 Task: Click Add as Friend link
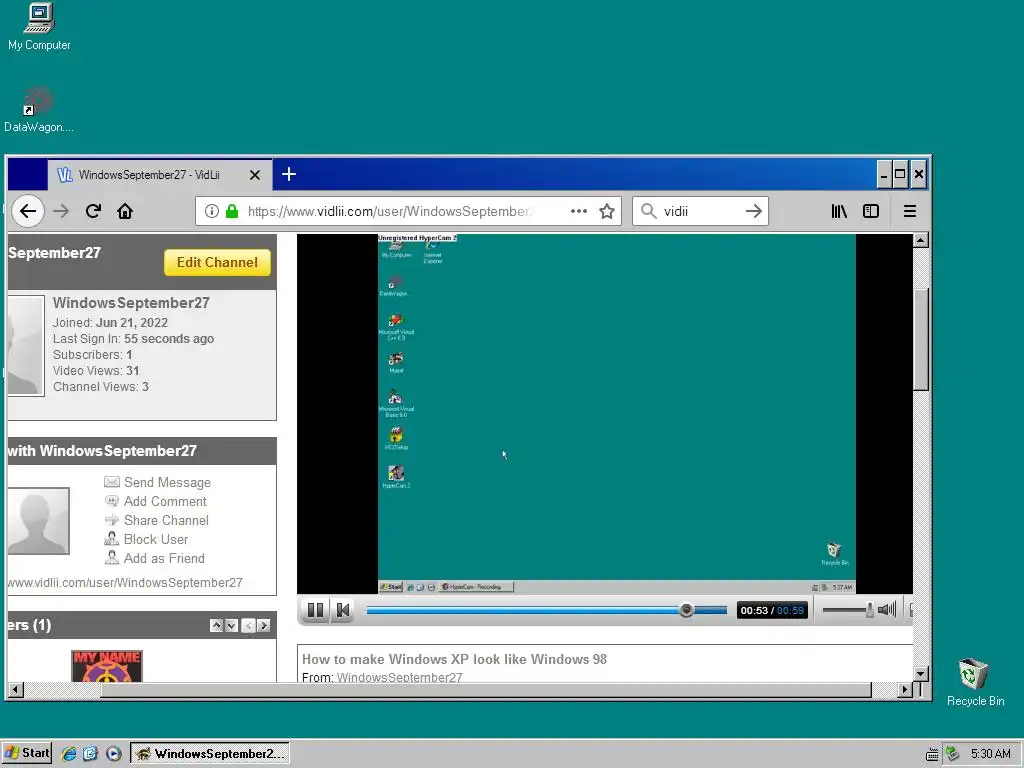pyautogui.click(x=164, y=558)
